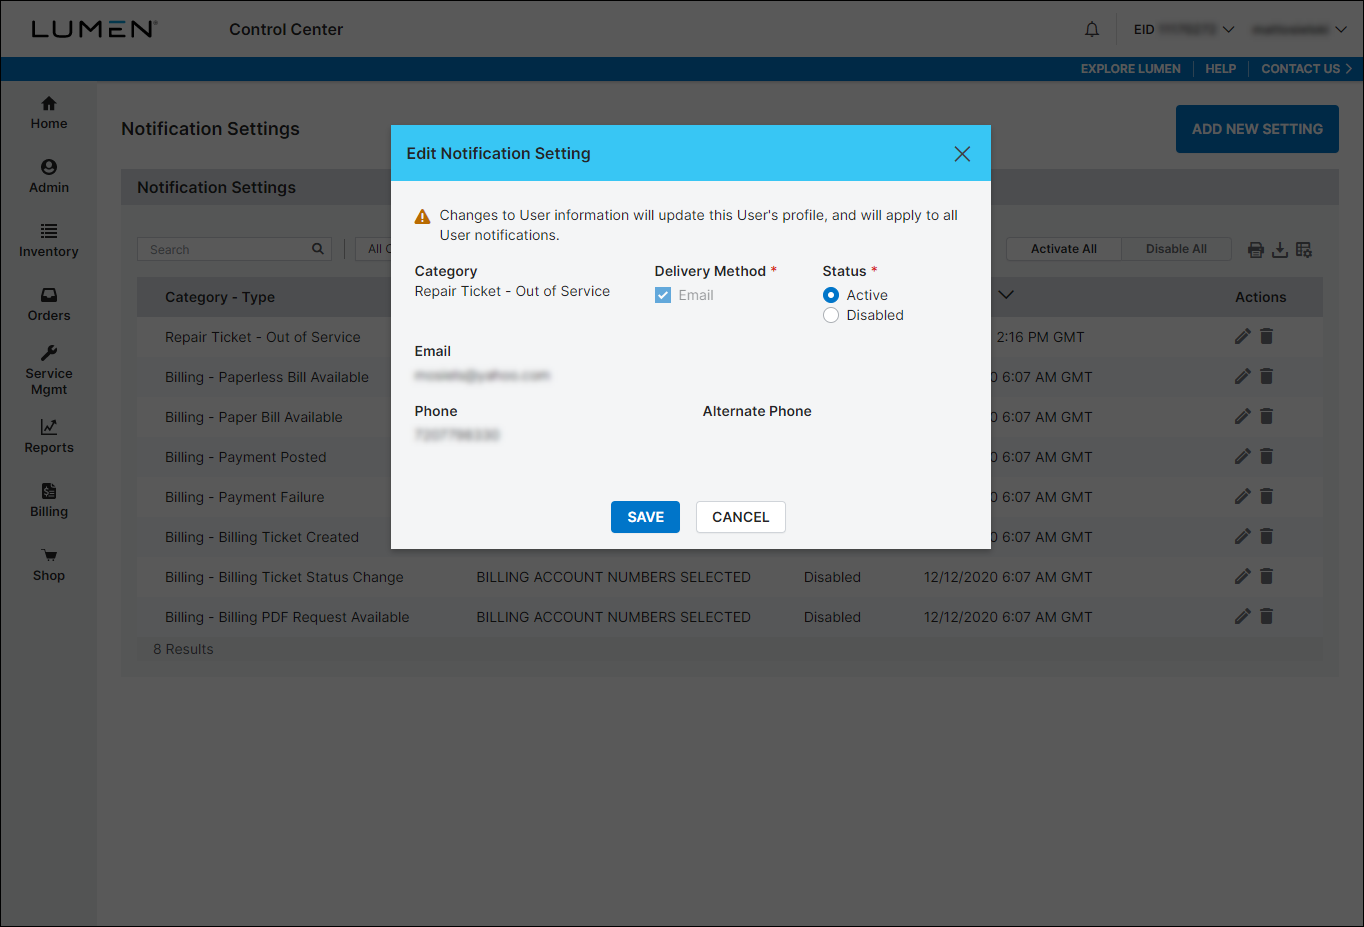Close the Edit Notification Setting dialog
Image resolution: width=1364 pixels, height=927 pixels.
tap(962, 153)
